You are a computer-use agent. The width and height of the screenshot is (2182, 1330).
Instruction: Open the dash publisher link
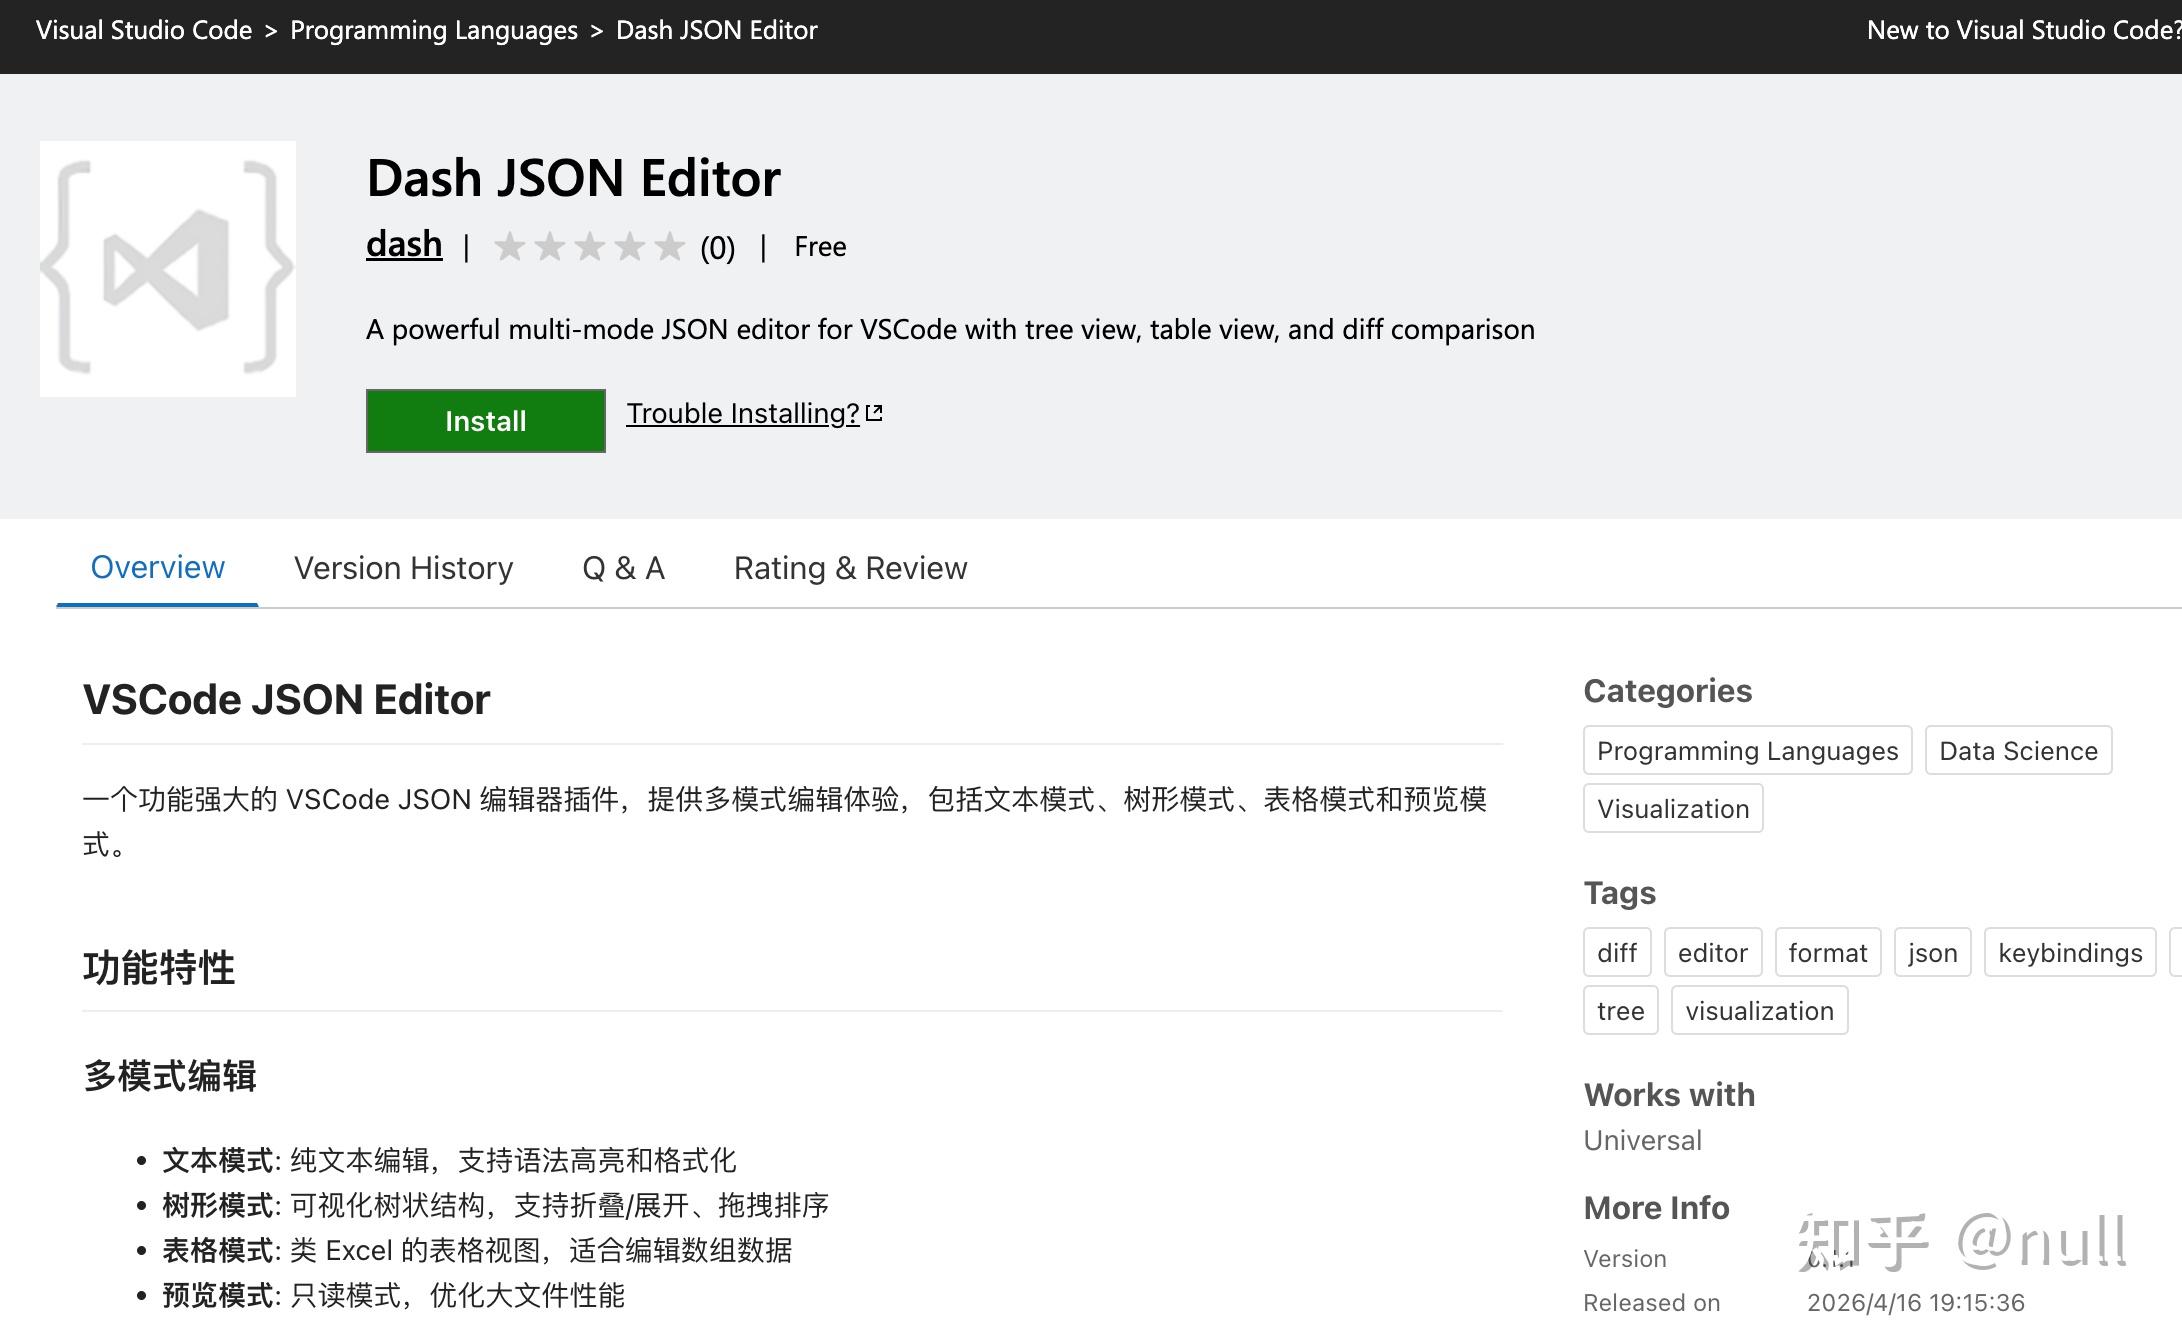(404, 244)
